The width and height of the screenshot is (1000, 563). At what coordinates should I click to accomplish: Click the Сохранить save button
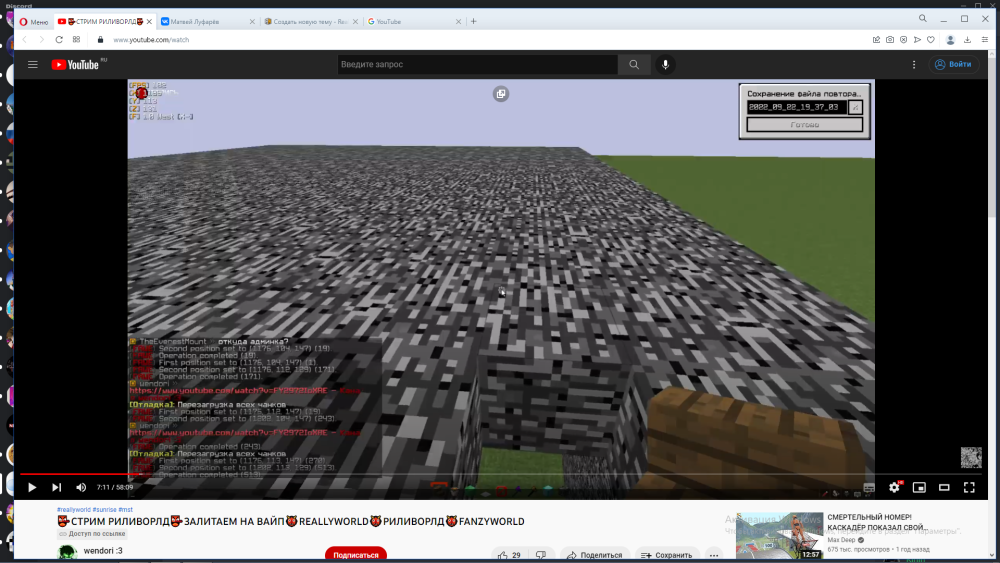[x=666, y=555]
